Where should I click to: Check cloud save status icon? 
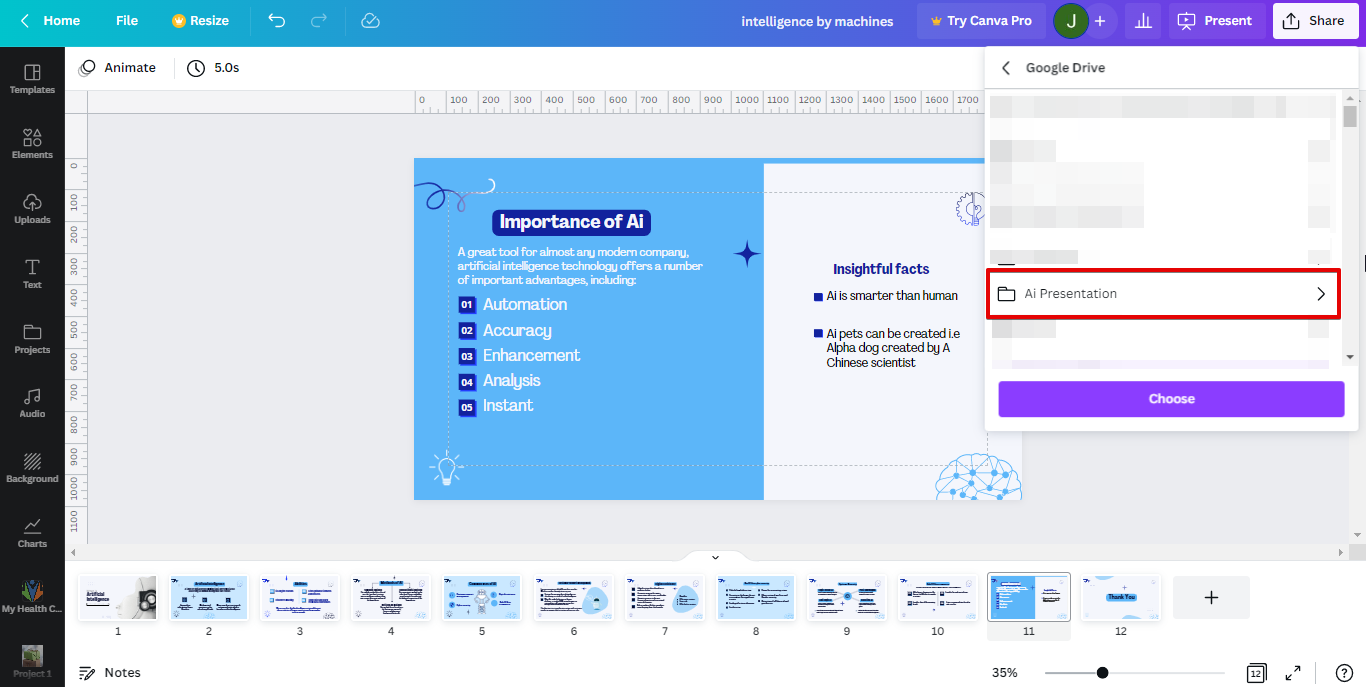(x=370, y=21)
